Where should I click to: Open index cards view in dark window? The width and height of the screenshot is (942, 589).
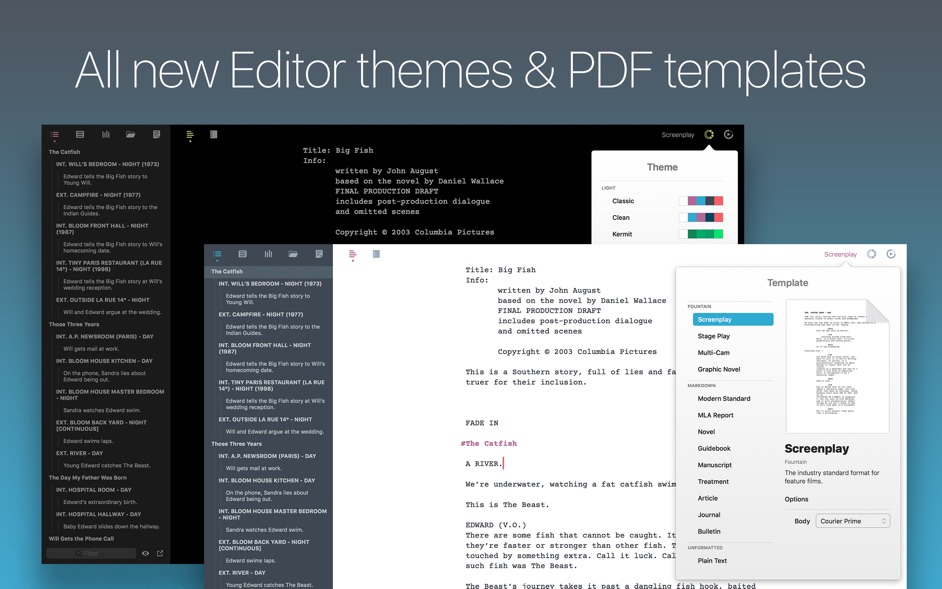tap(80, 135)
